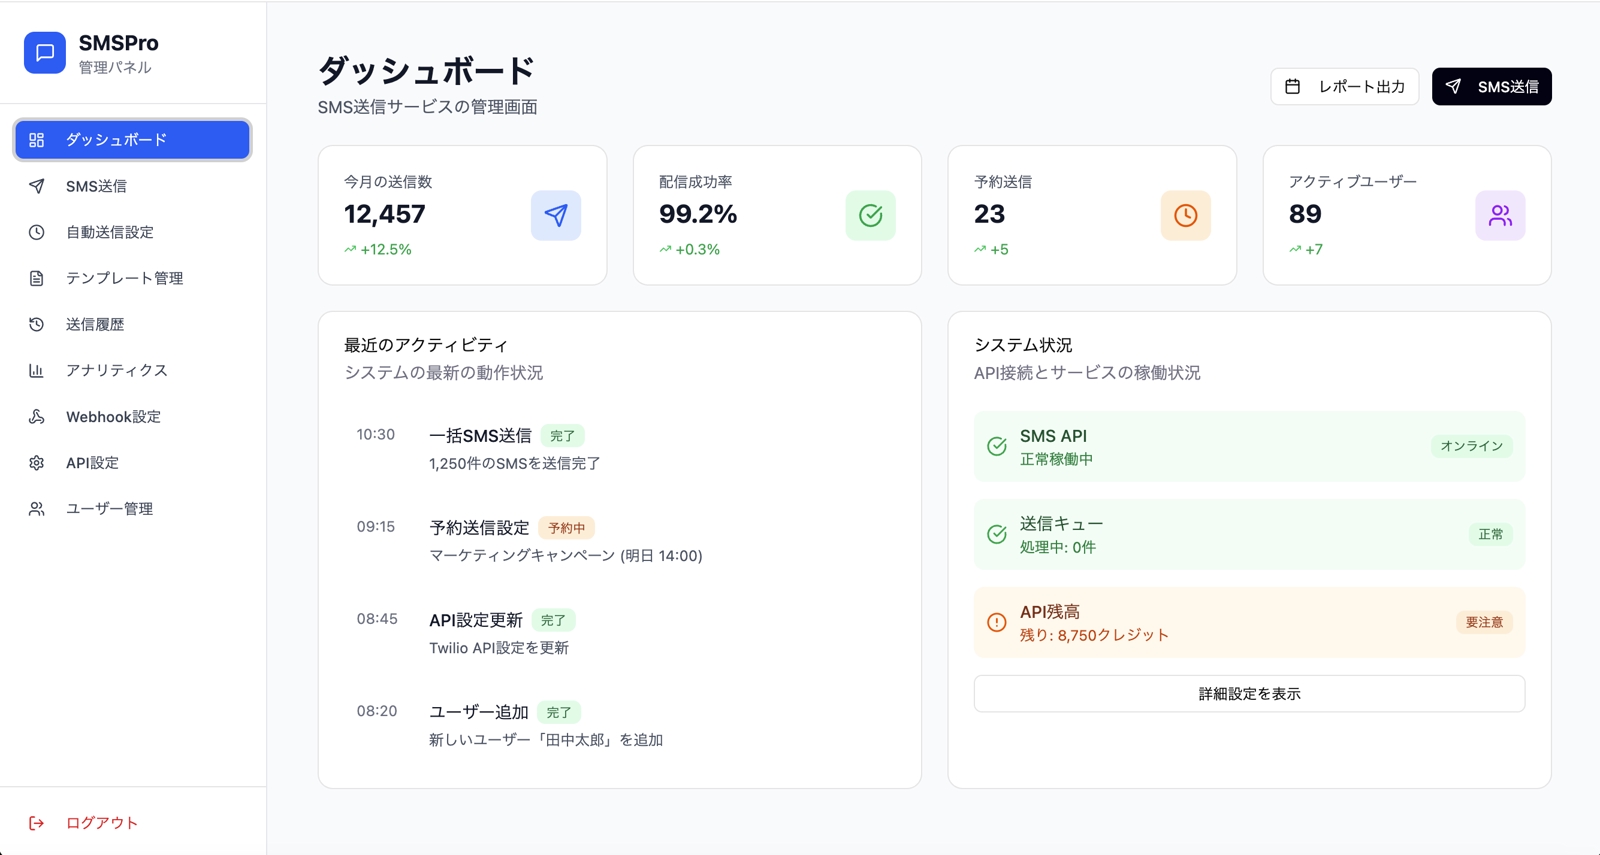This screenshot has width=1600, height=855.
Task: Click the purple active users icon
Action: tap(1500, 215)
